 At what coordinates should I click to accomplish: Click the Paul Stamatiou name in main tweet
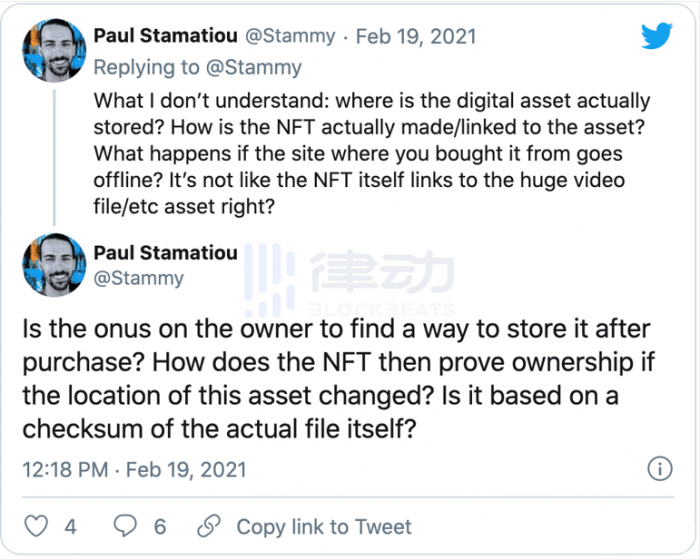coord(165,253)
